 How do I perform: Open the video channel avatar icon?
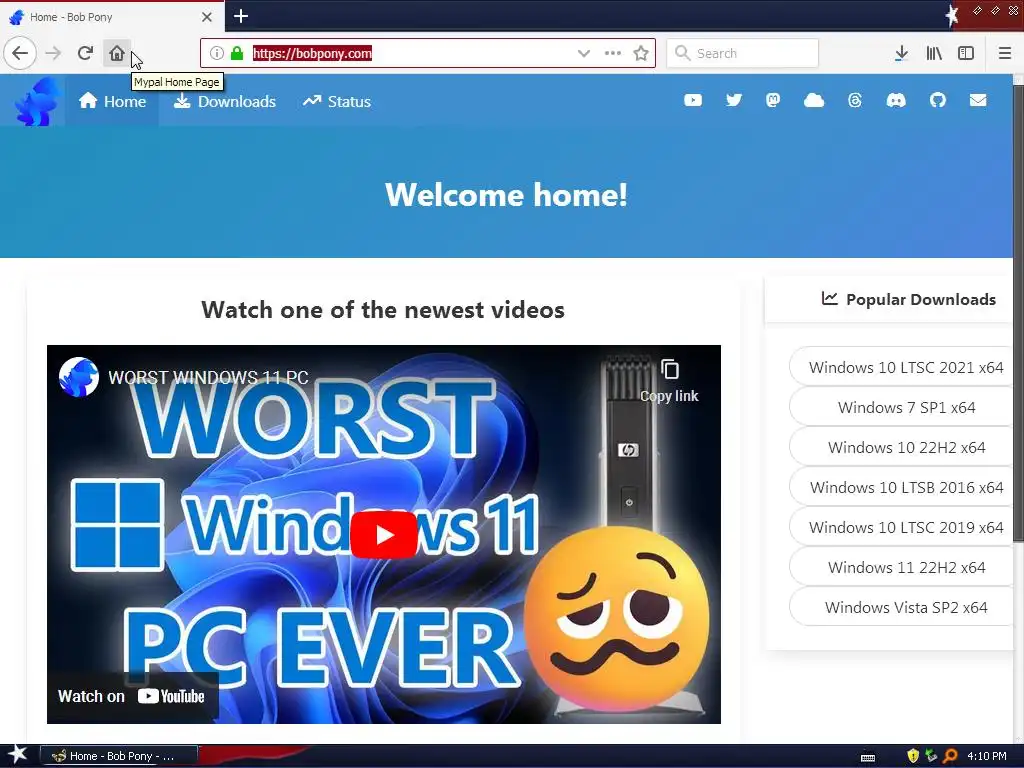pos(78,377)
